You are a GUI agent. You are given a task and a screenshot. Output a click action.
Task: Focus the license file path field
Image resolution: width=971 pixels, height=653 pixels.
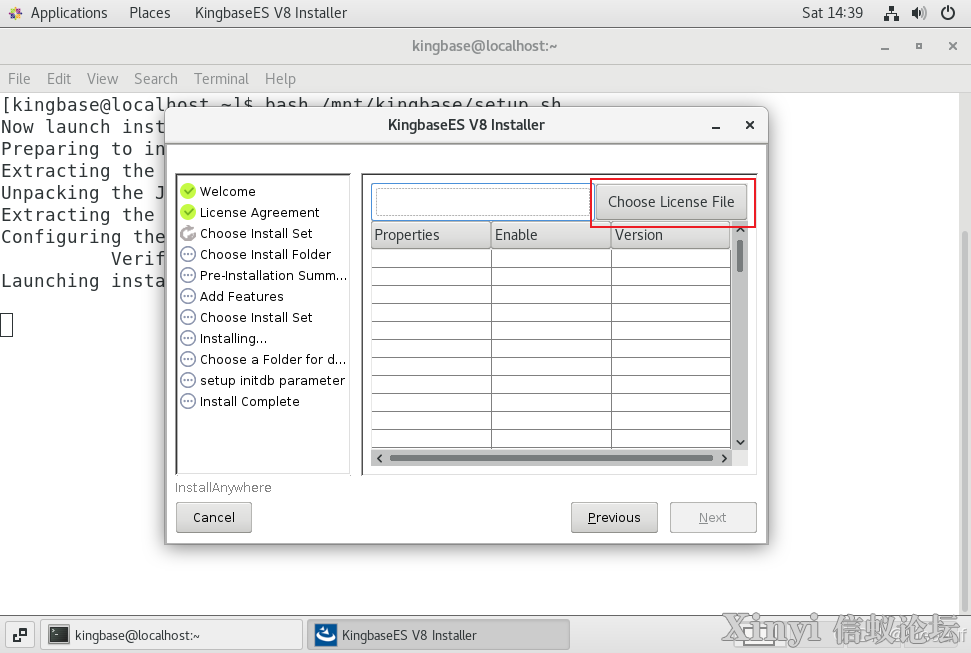[482, 202]
